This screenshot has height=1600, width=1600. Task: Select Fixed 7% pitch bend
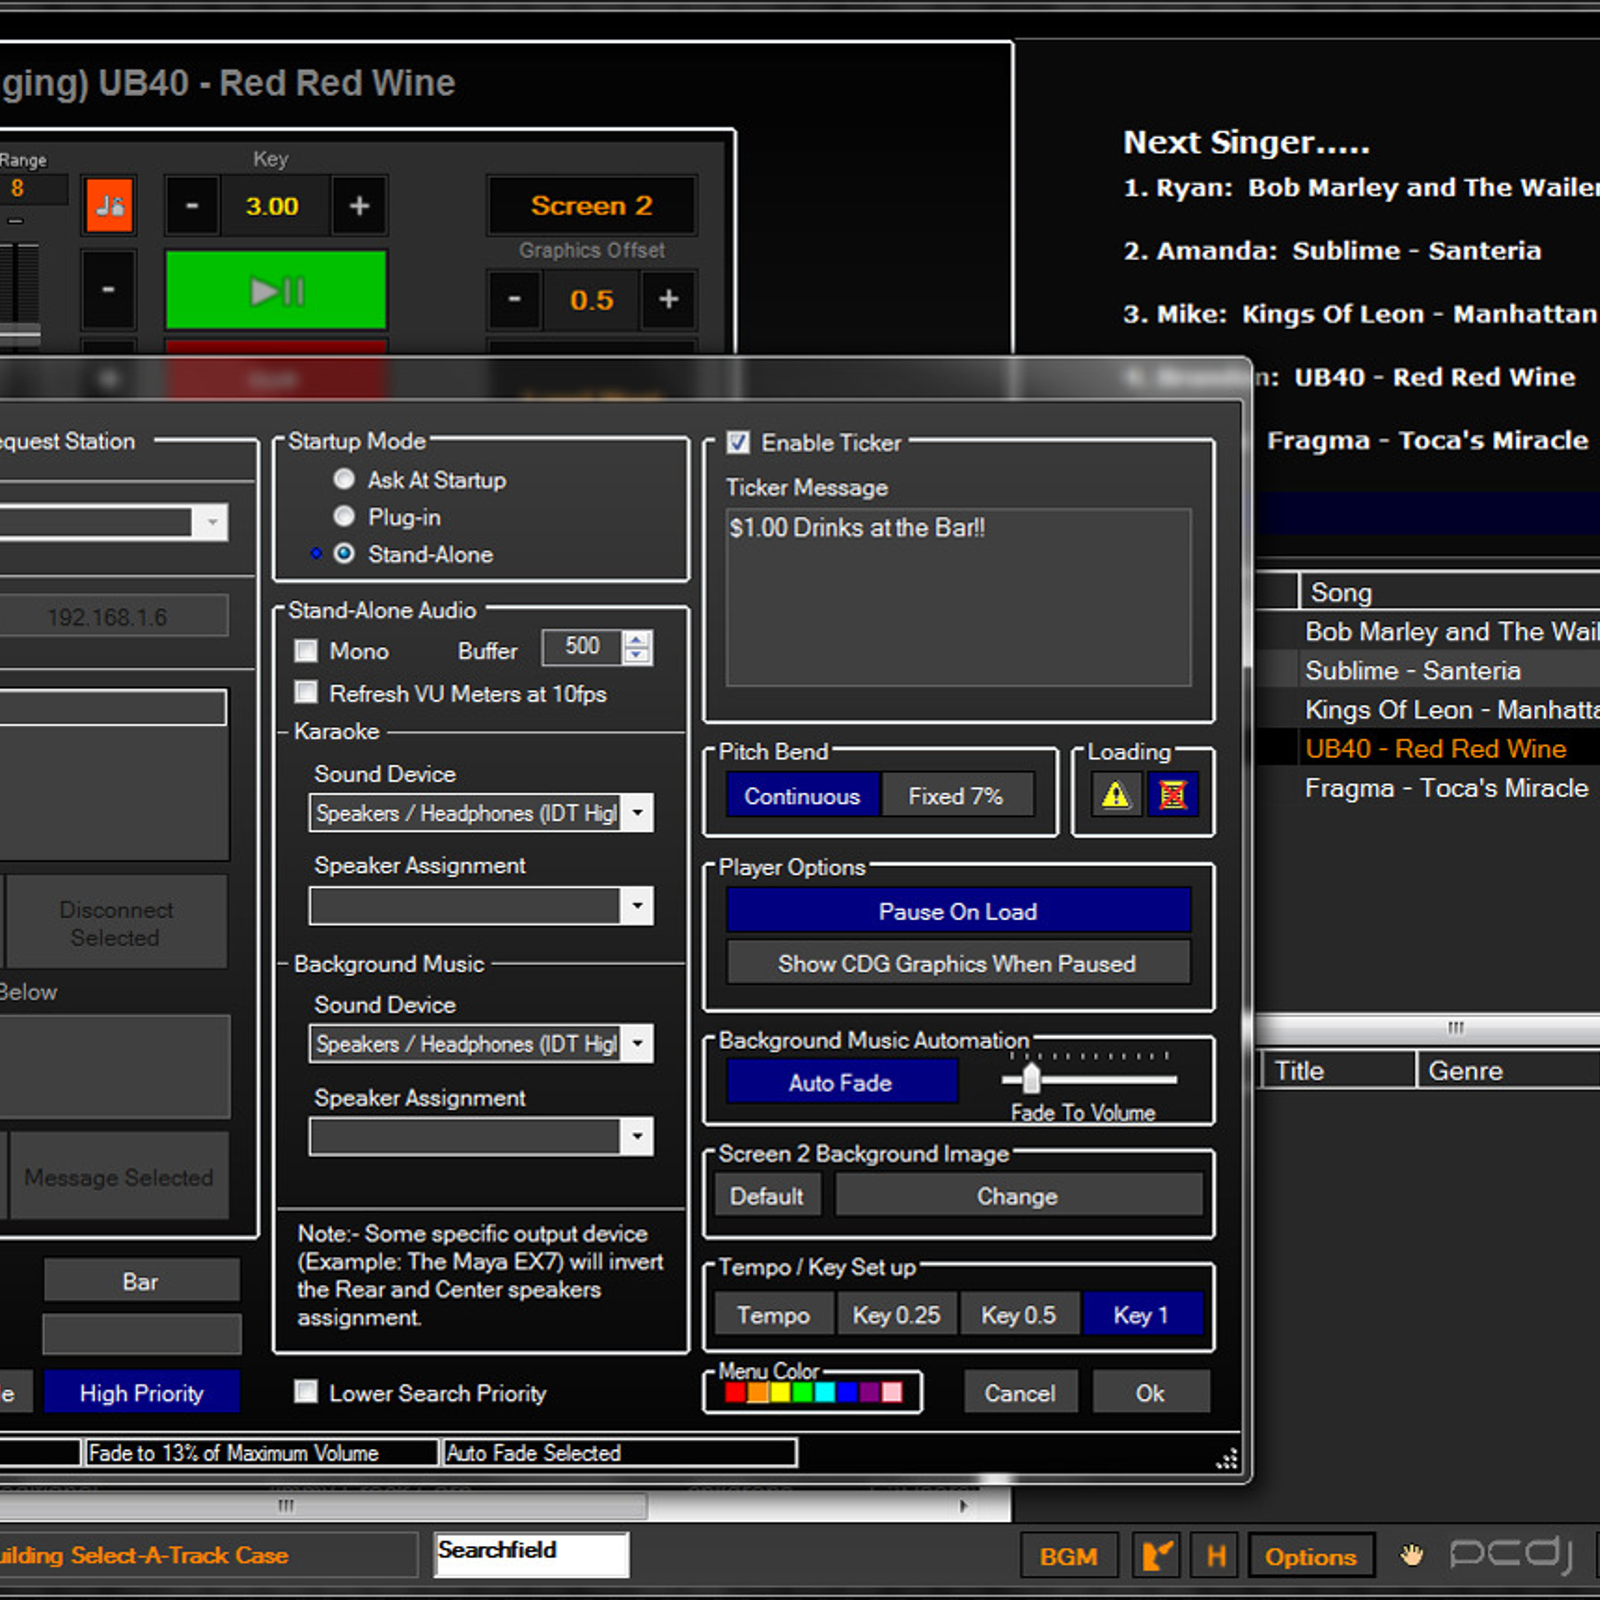point(956,796)
